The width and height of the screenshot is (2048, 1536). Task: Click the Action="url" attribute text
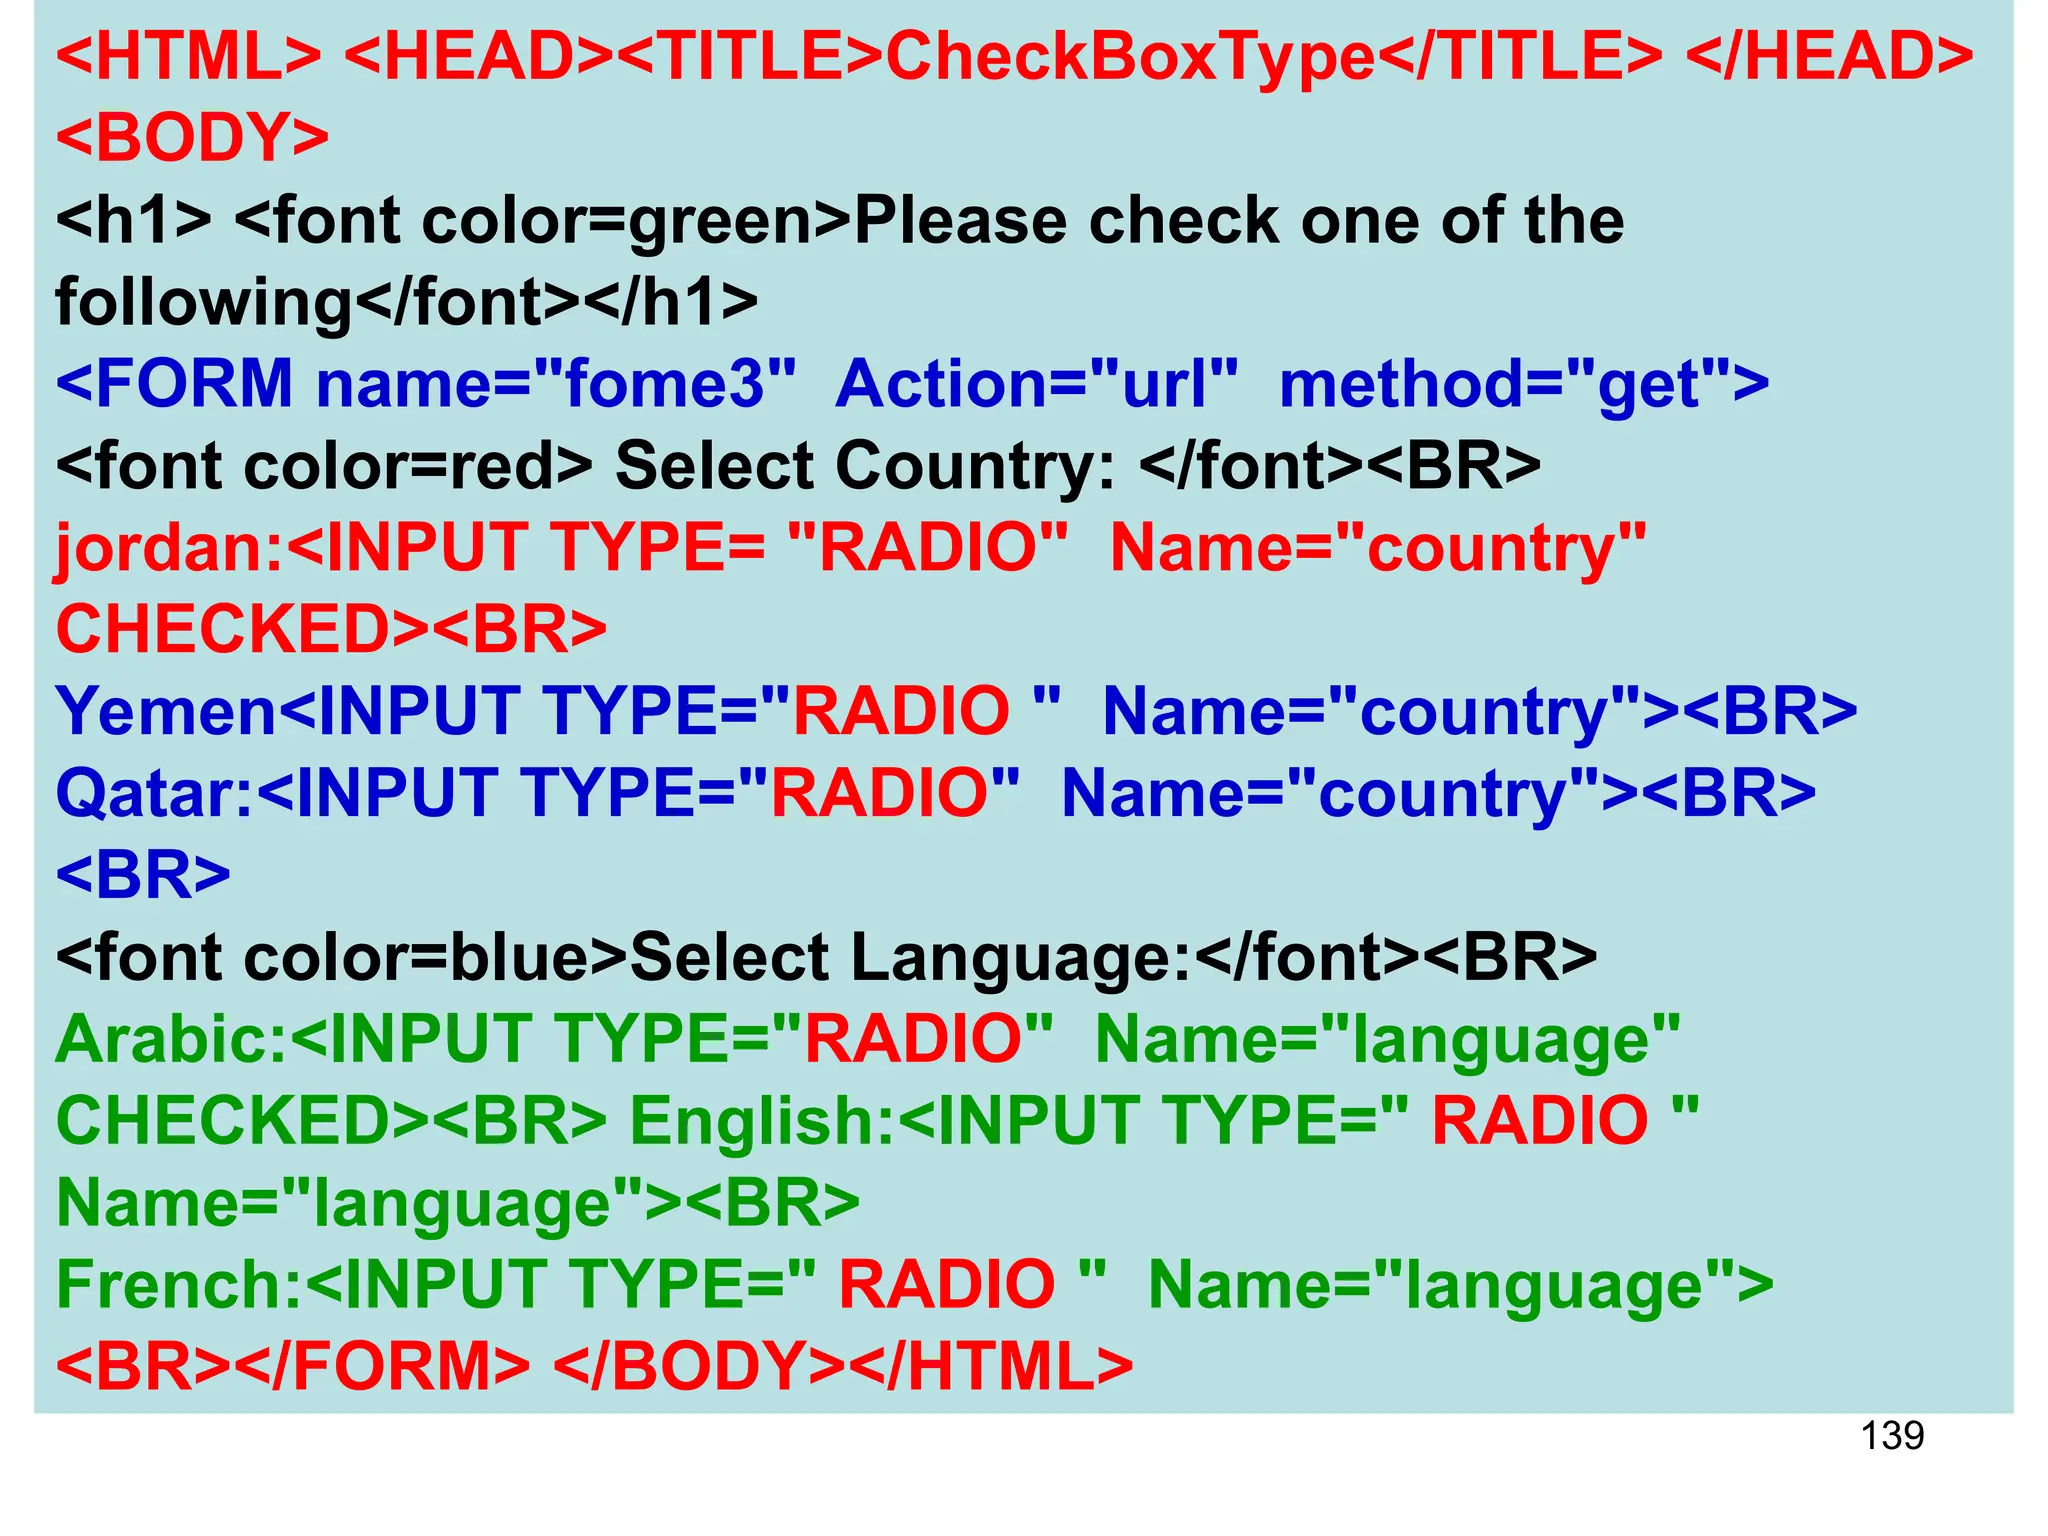1036,384
